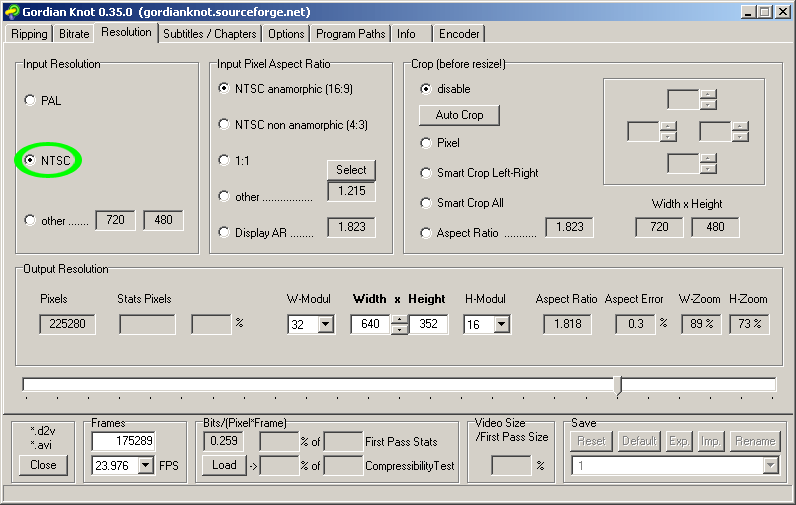Select 'other' pixel aspect ratio option
This screenshot has width=796, height=505.
224,196
